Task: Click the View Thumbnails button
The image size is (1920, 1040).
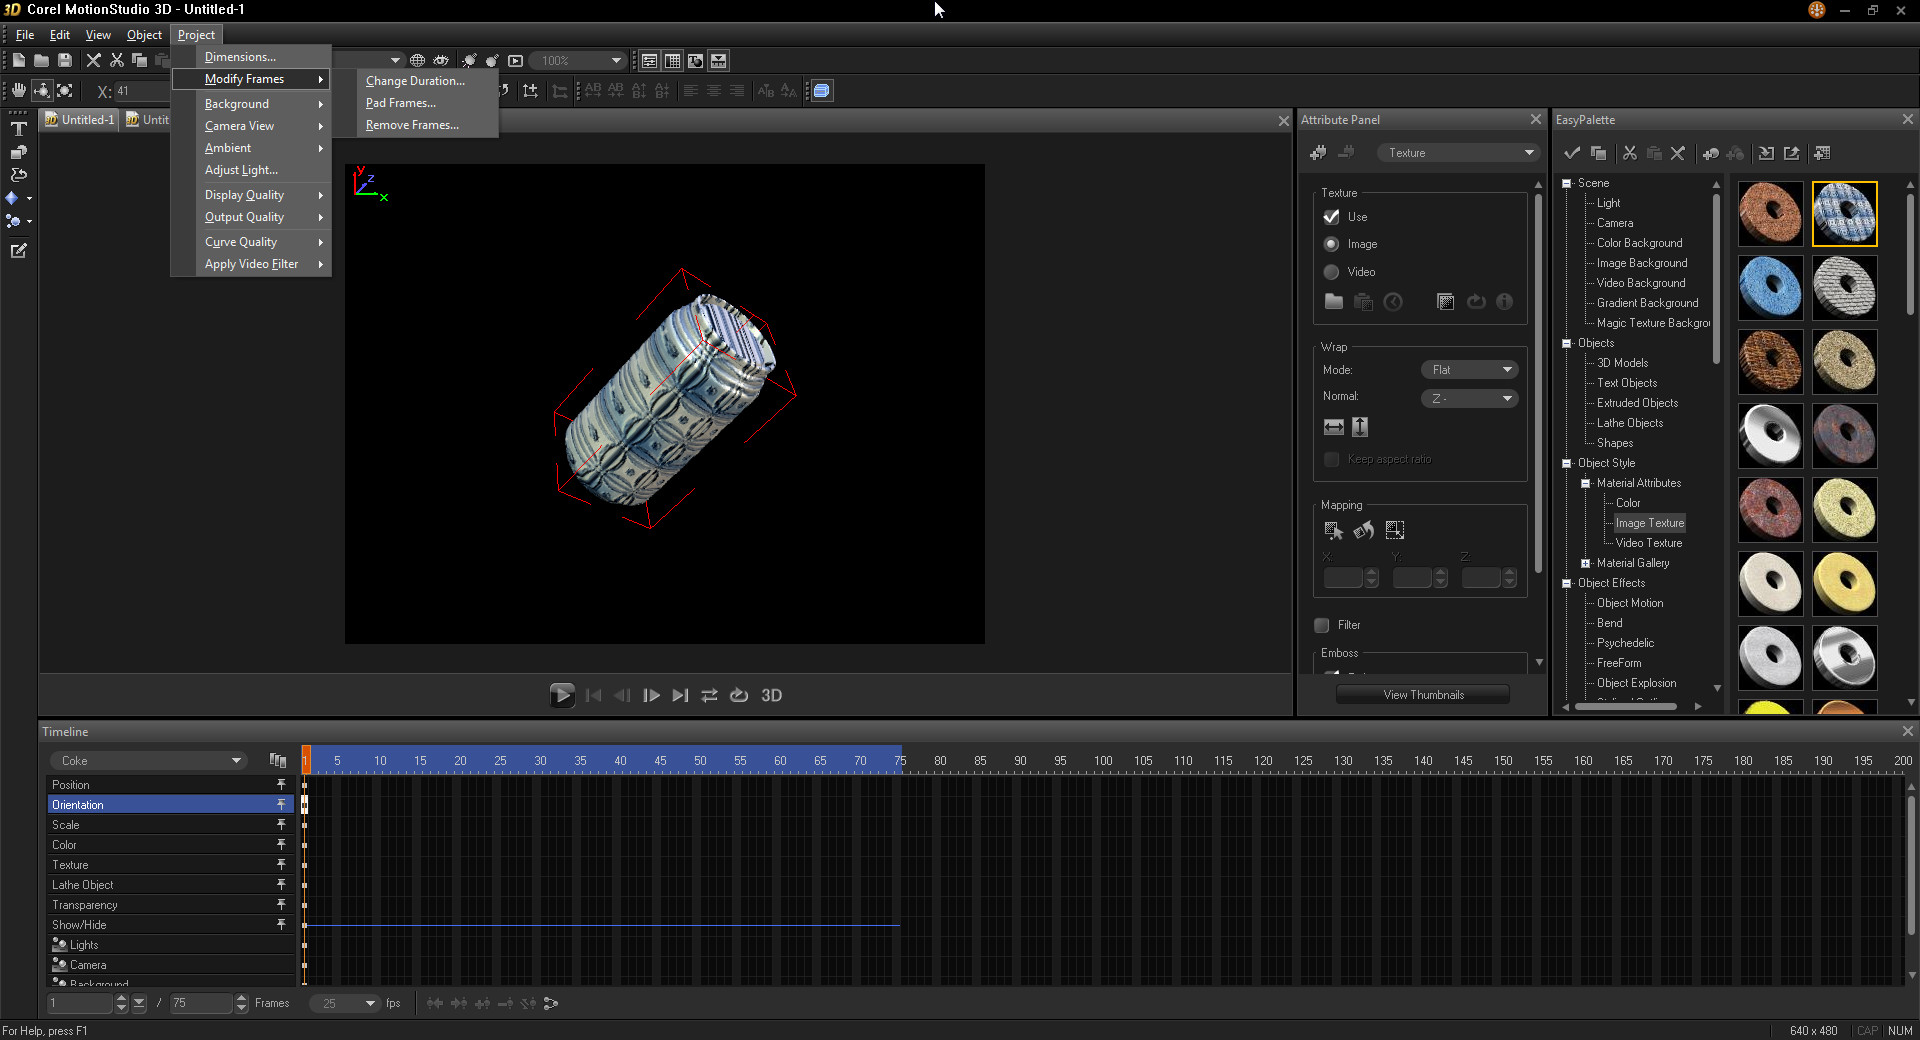Action: (1423, 695)
